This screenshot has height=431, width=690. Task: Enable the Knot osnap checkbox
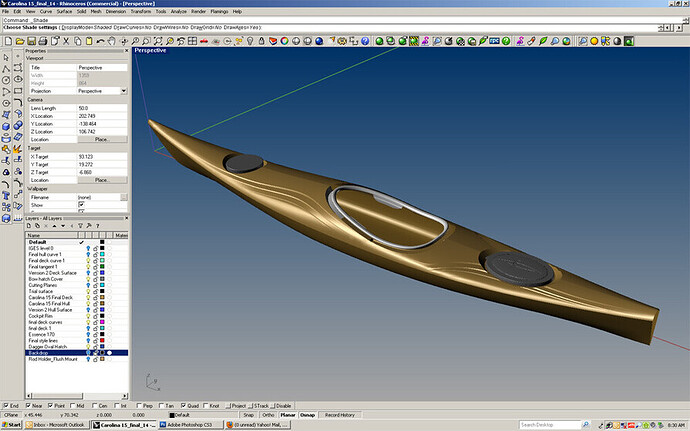pos(206,405)
